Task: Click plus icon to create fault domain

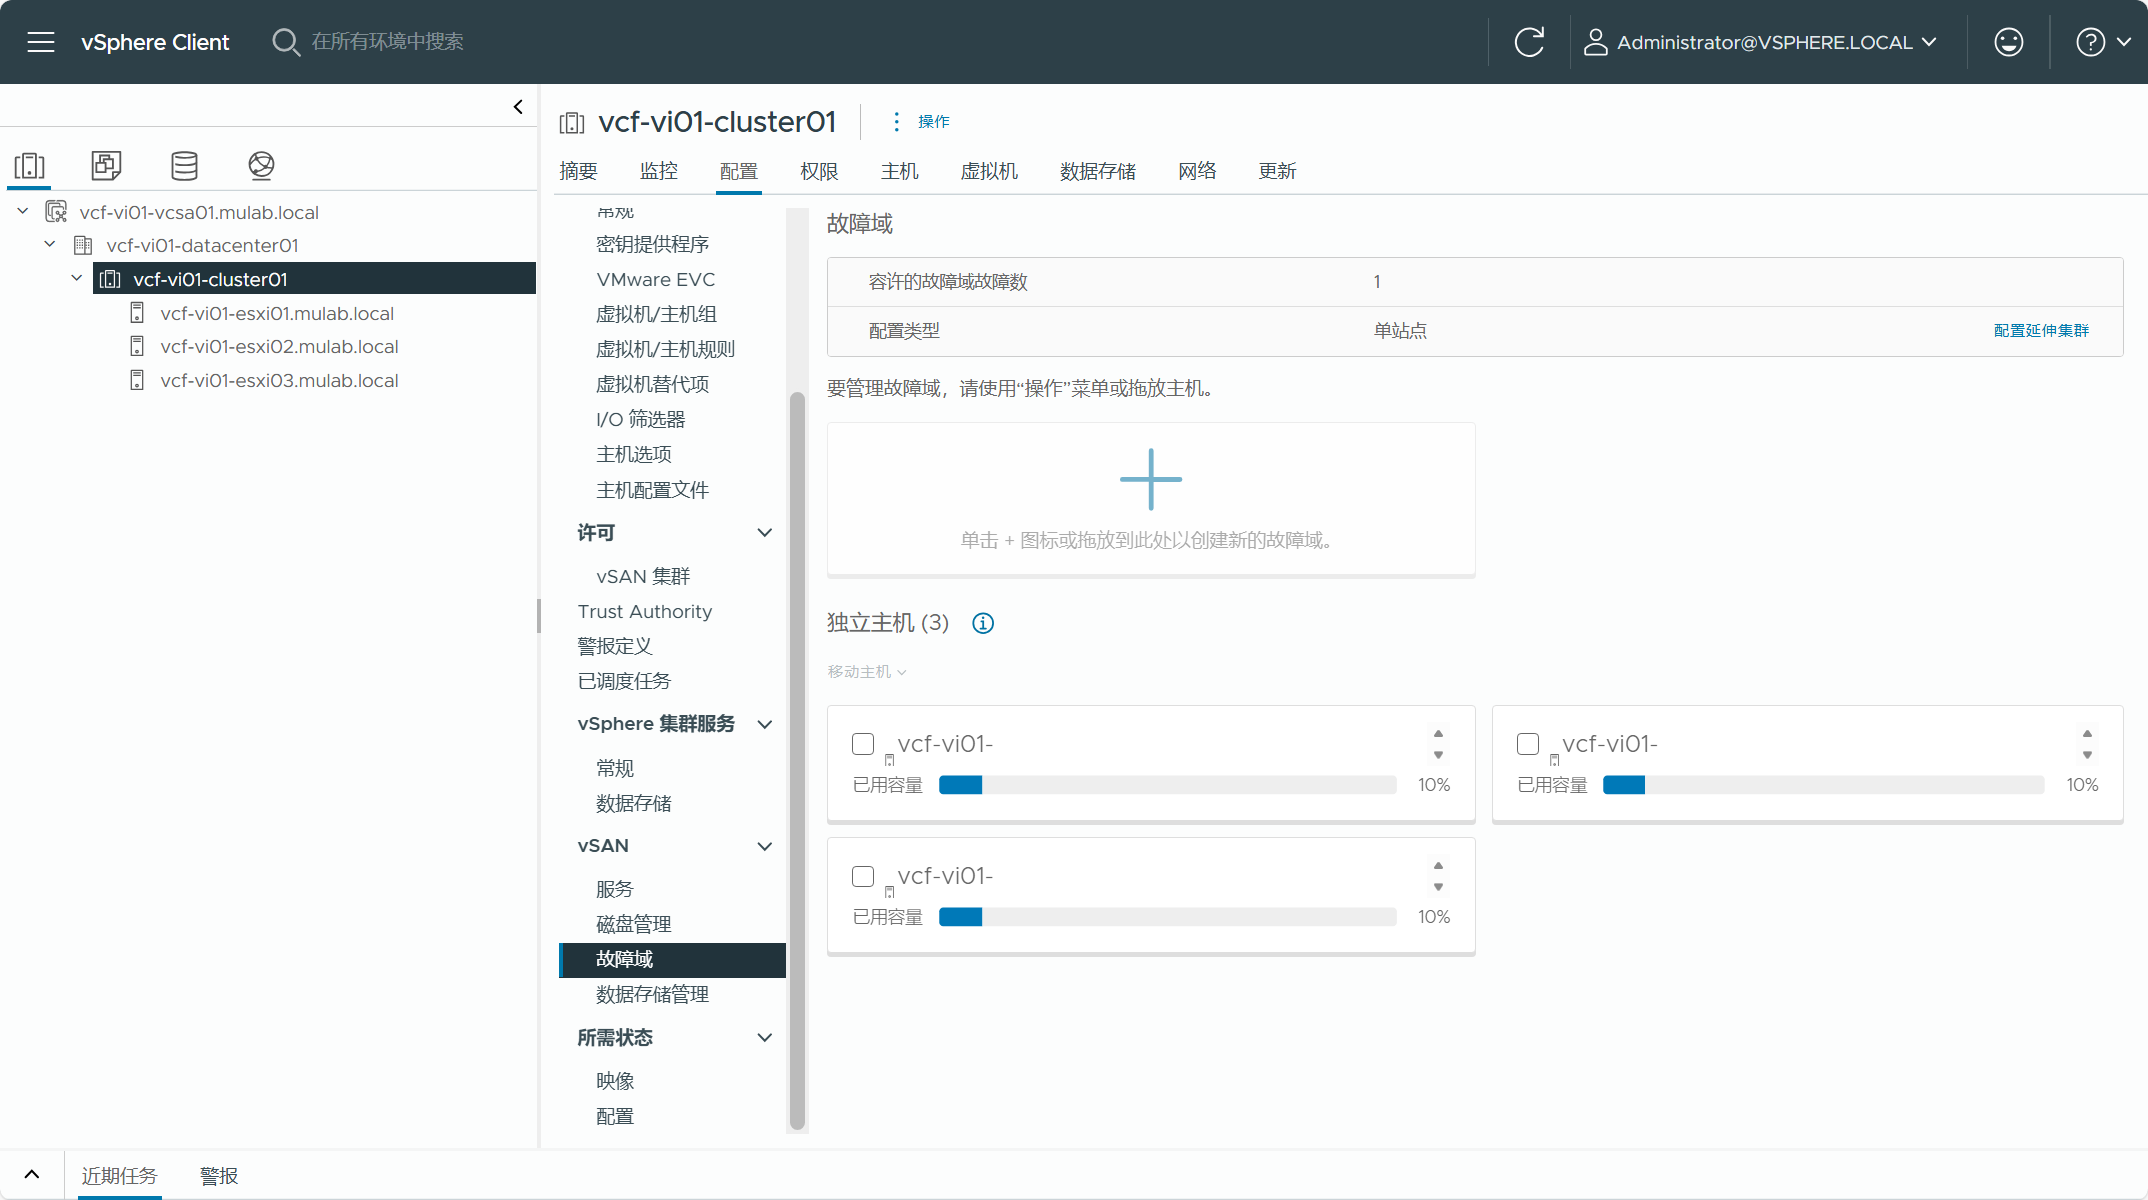Action: [x=1150, y=480]
